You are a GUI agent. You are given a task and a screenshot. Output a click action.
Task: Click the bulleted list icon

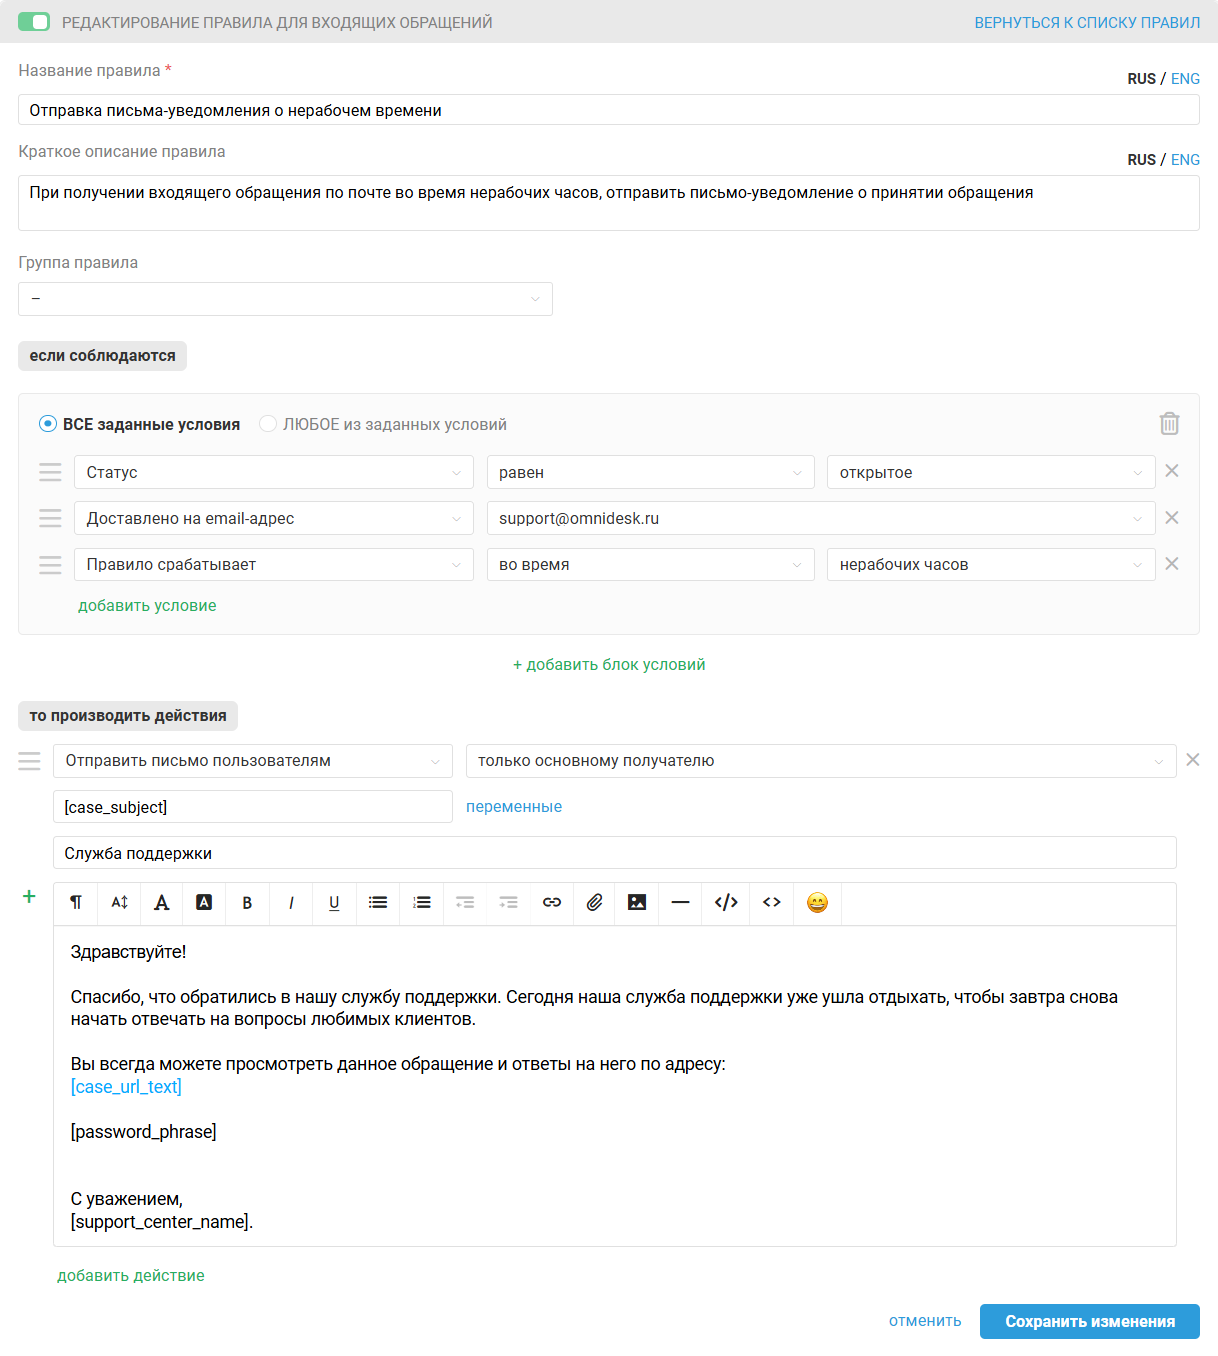378,903
